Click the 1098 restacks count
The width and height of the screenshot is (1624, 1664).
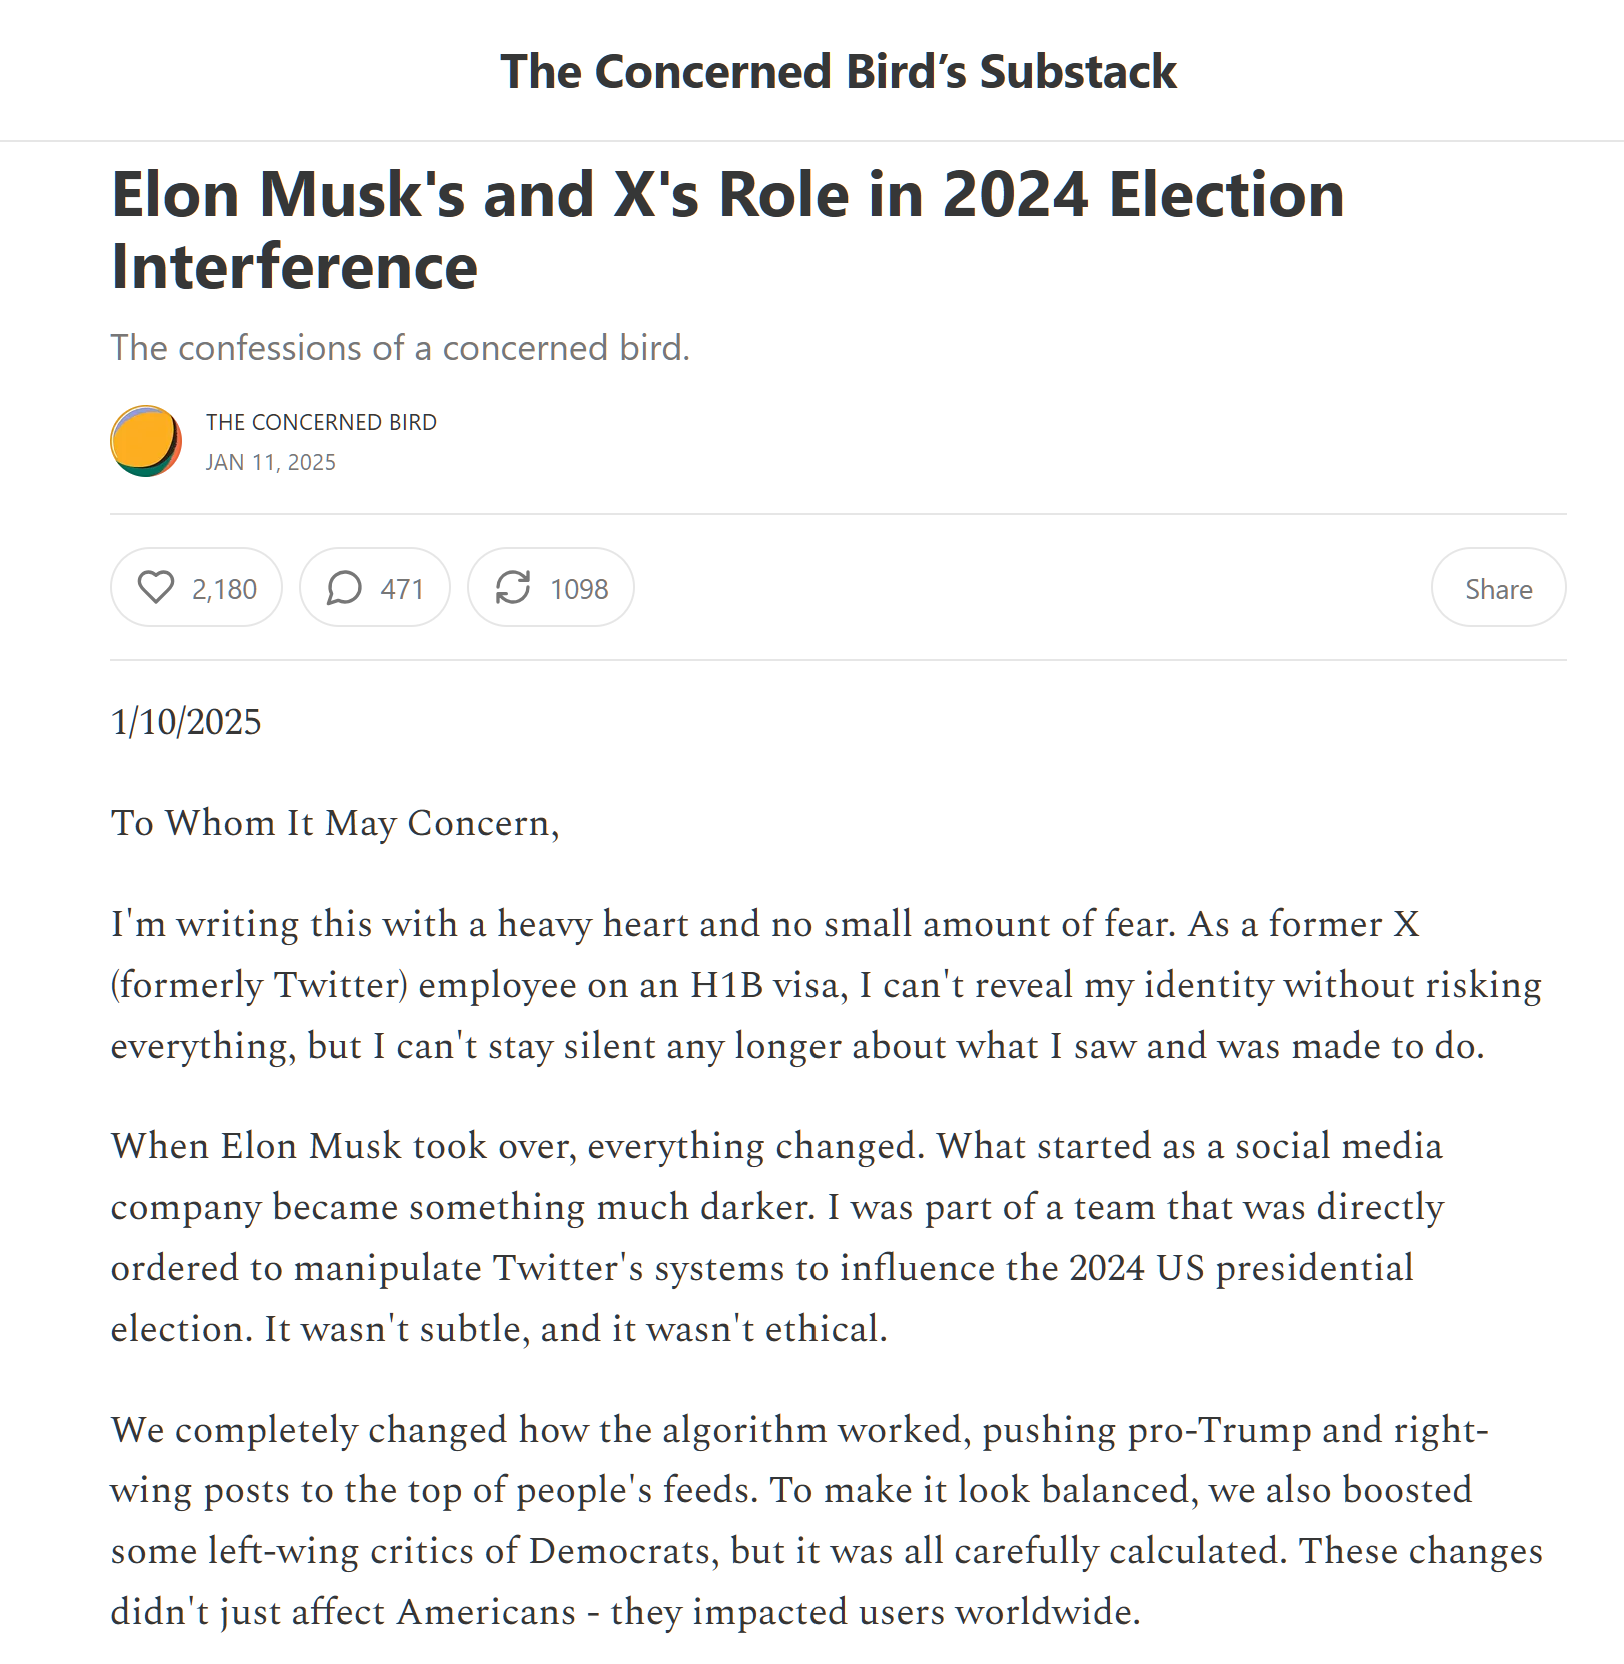(x=579, y=589)
